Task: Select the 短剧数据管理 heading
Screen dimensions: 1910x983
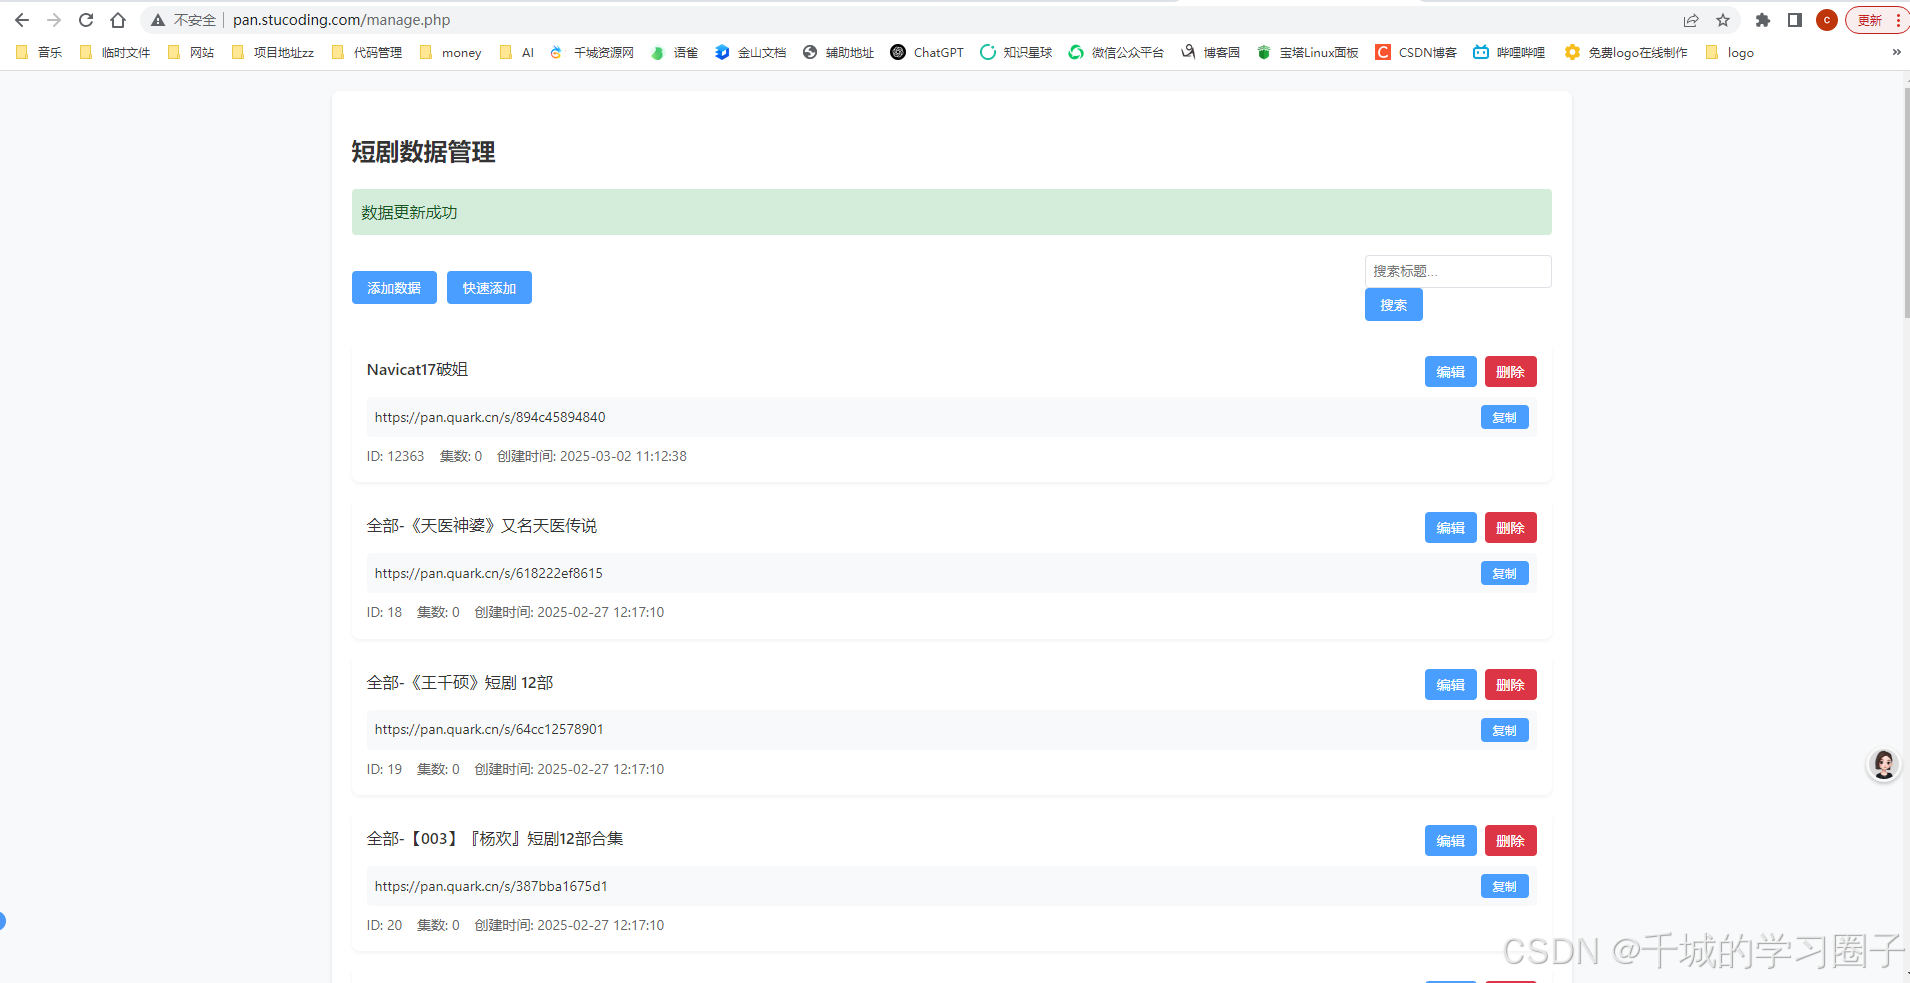Action: [423, 152]
